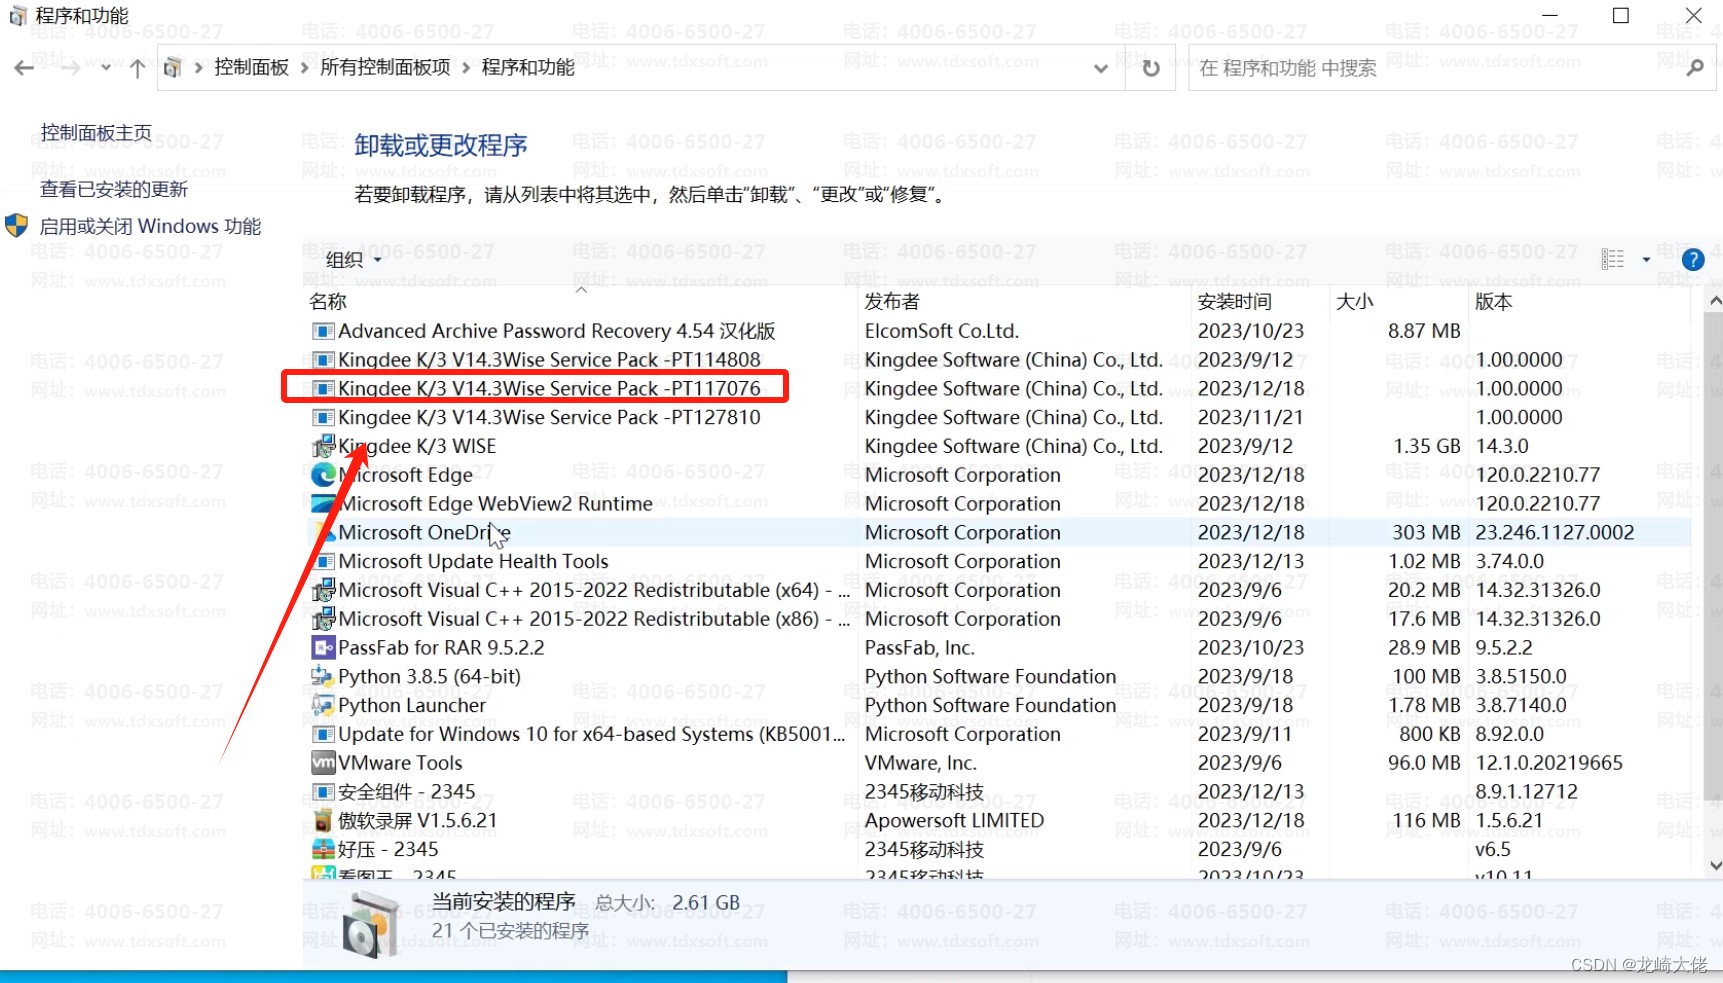Viewport: 1723px width, 983px height.
Task: Click the Python Launcher icon
Action: 323,706
